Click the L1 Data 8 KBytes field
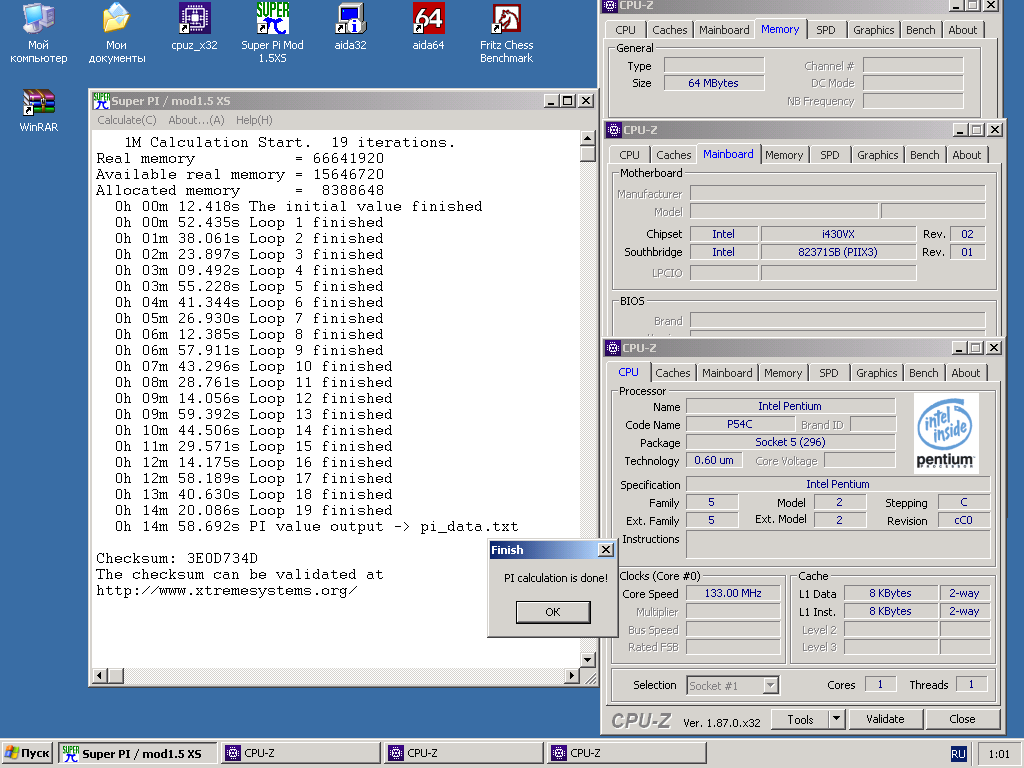The width and height of the screenshot is (1024, 768). tap(890, 593)
